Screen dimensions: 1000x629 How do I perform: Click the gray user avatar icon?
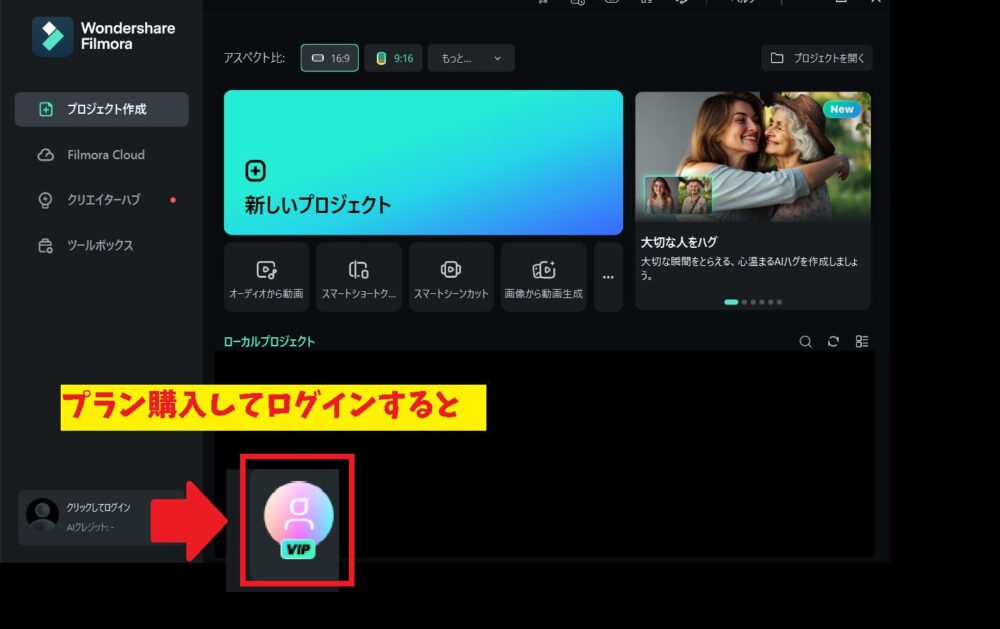tap(42, 515)
